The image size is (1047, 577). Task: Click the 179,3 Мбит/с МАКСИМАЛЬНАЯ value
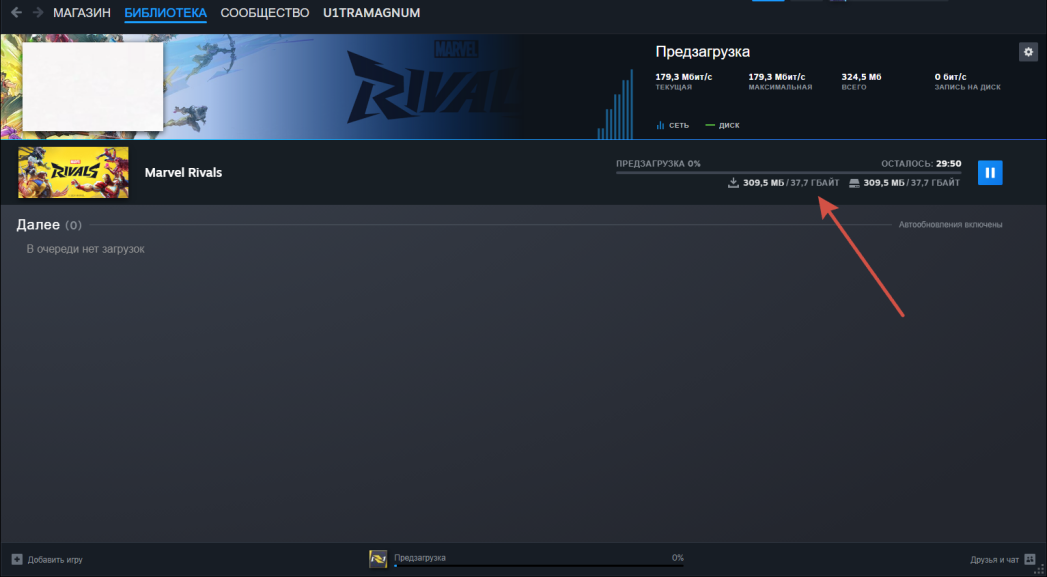[777, 77]
